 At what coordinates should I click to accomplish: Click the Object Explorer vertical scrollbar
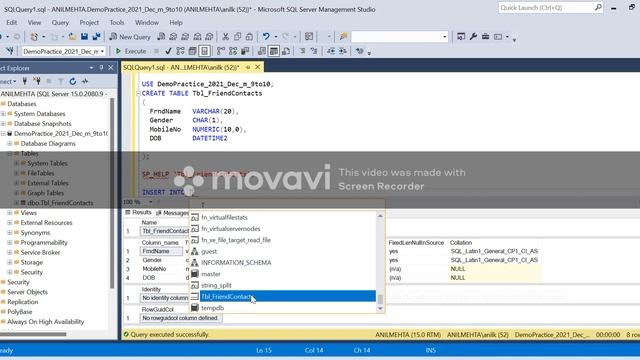pos(112,193)
